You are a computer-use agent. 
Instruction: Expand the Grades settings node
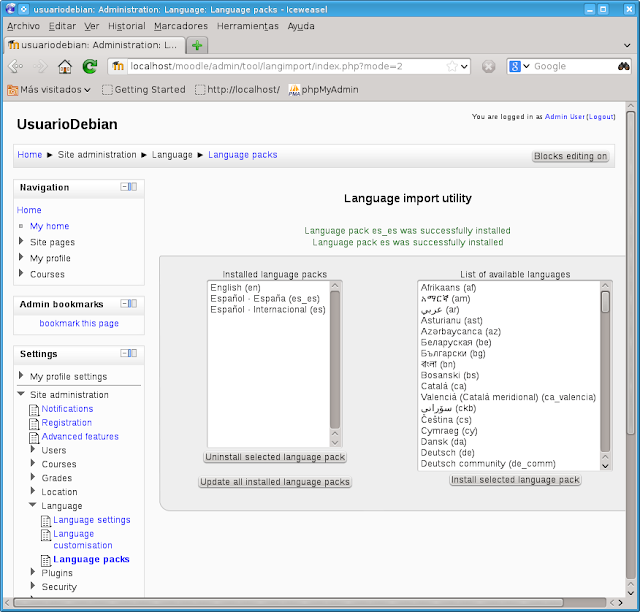(33, 477)
